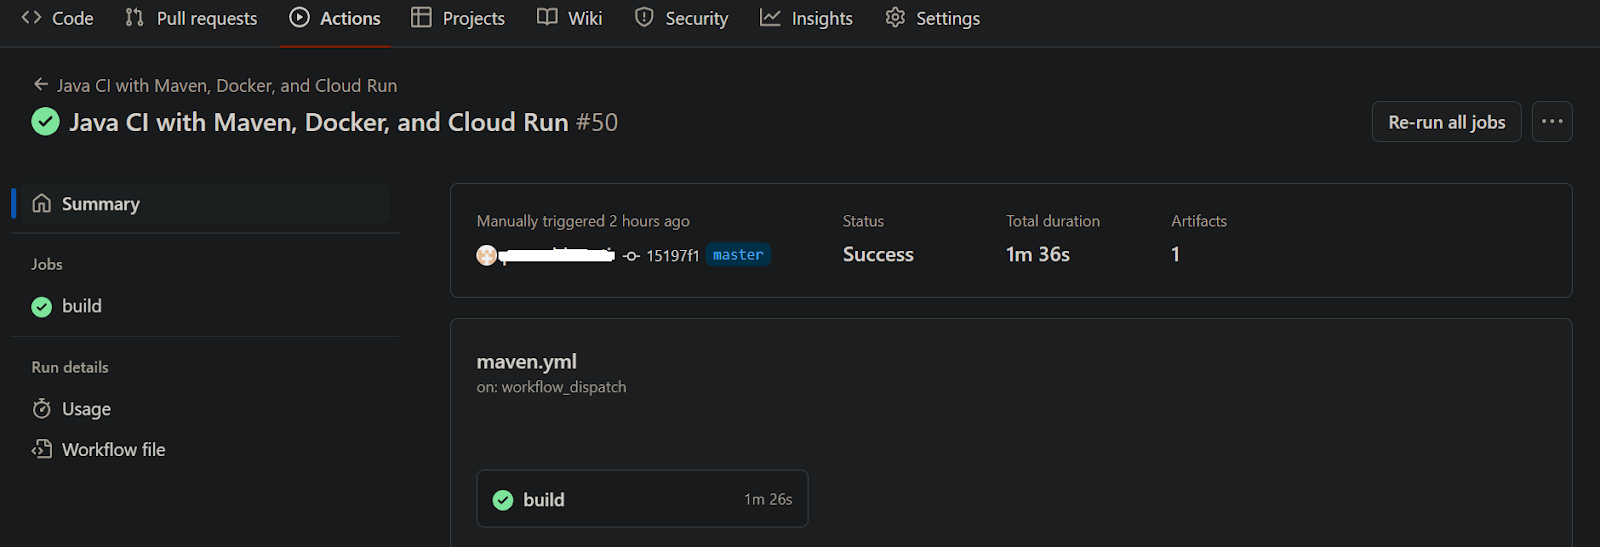
Task: Click the total duration 1m 36s
Action: tap(1038, 255)
